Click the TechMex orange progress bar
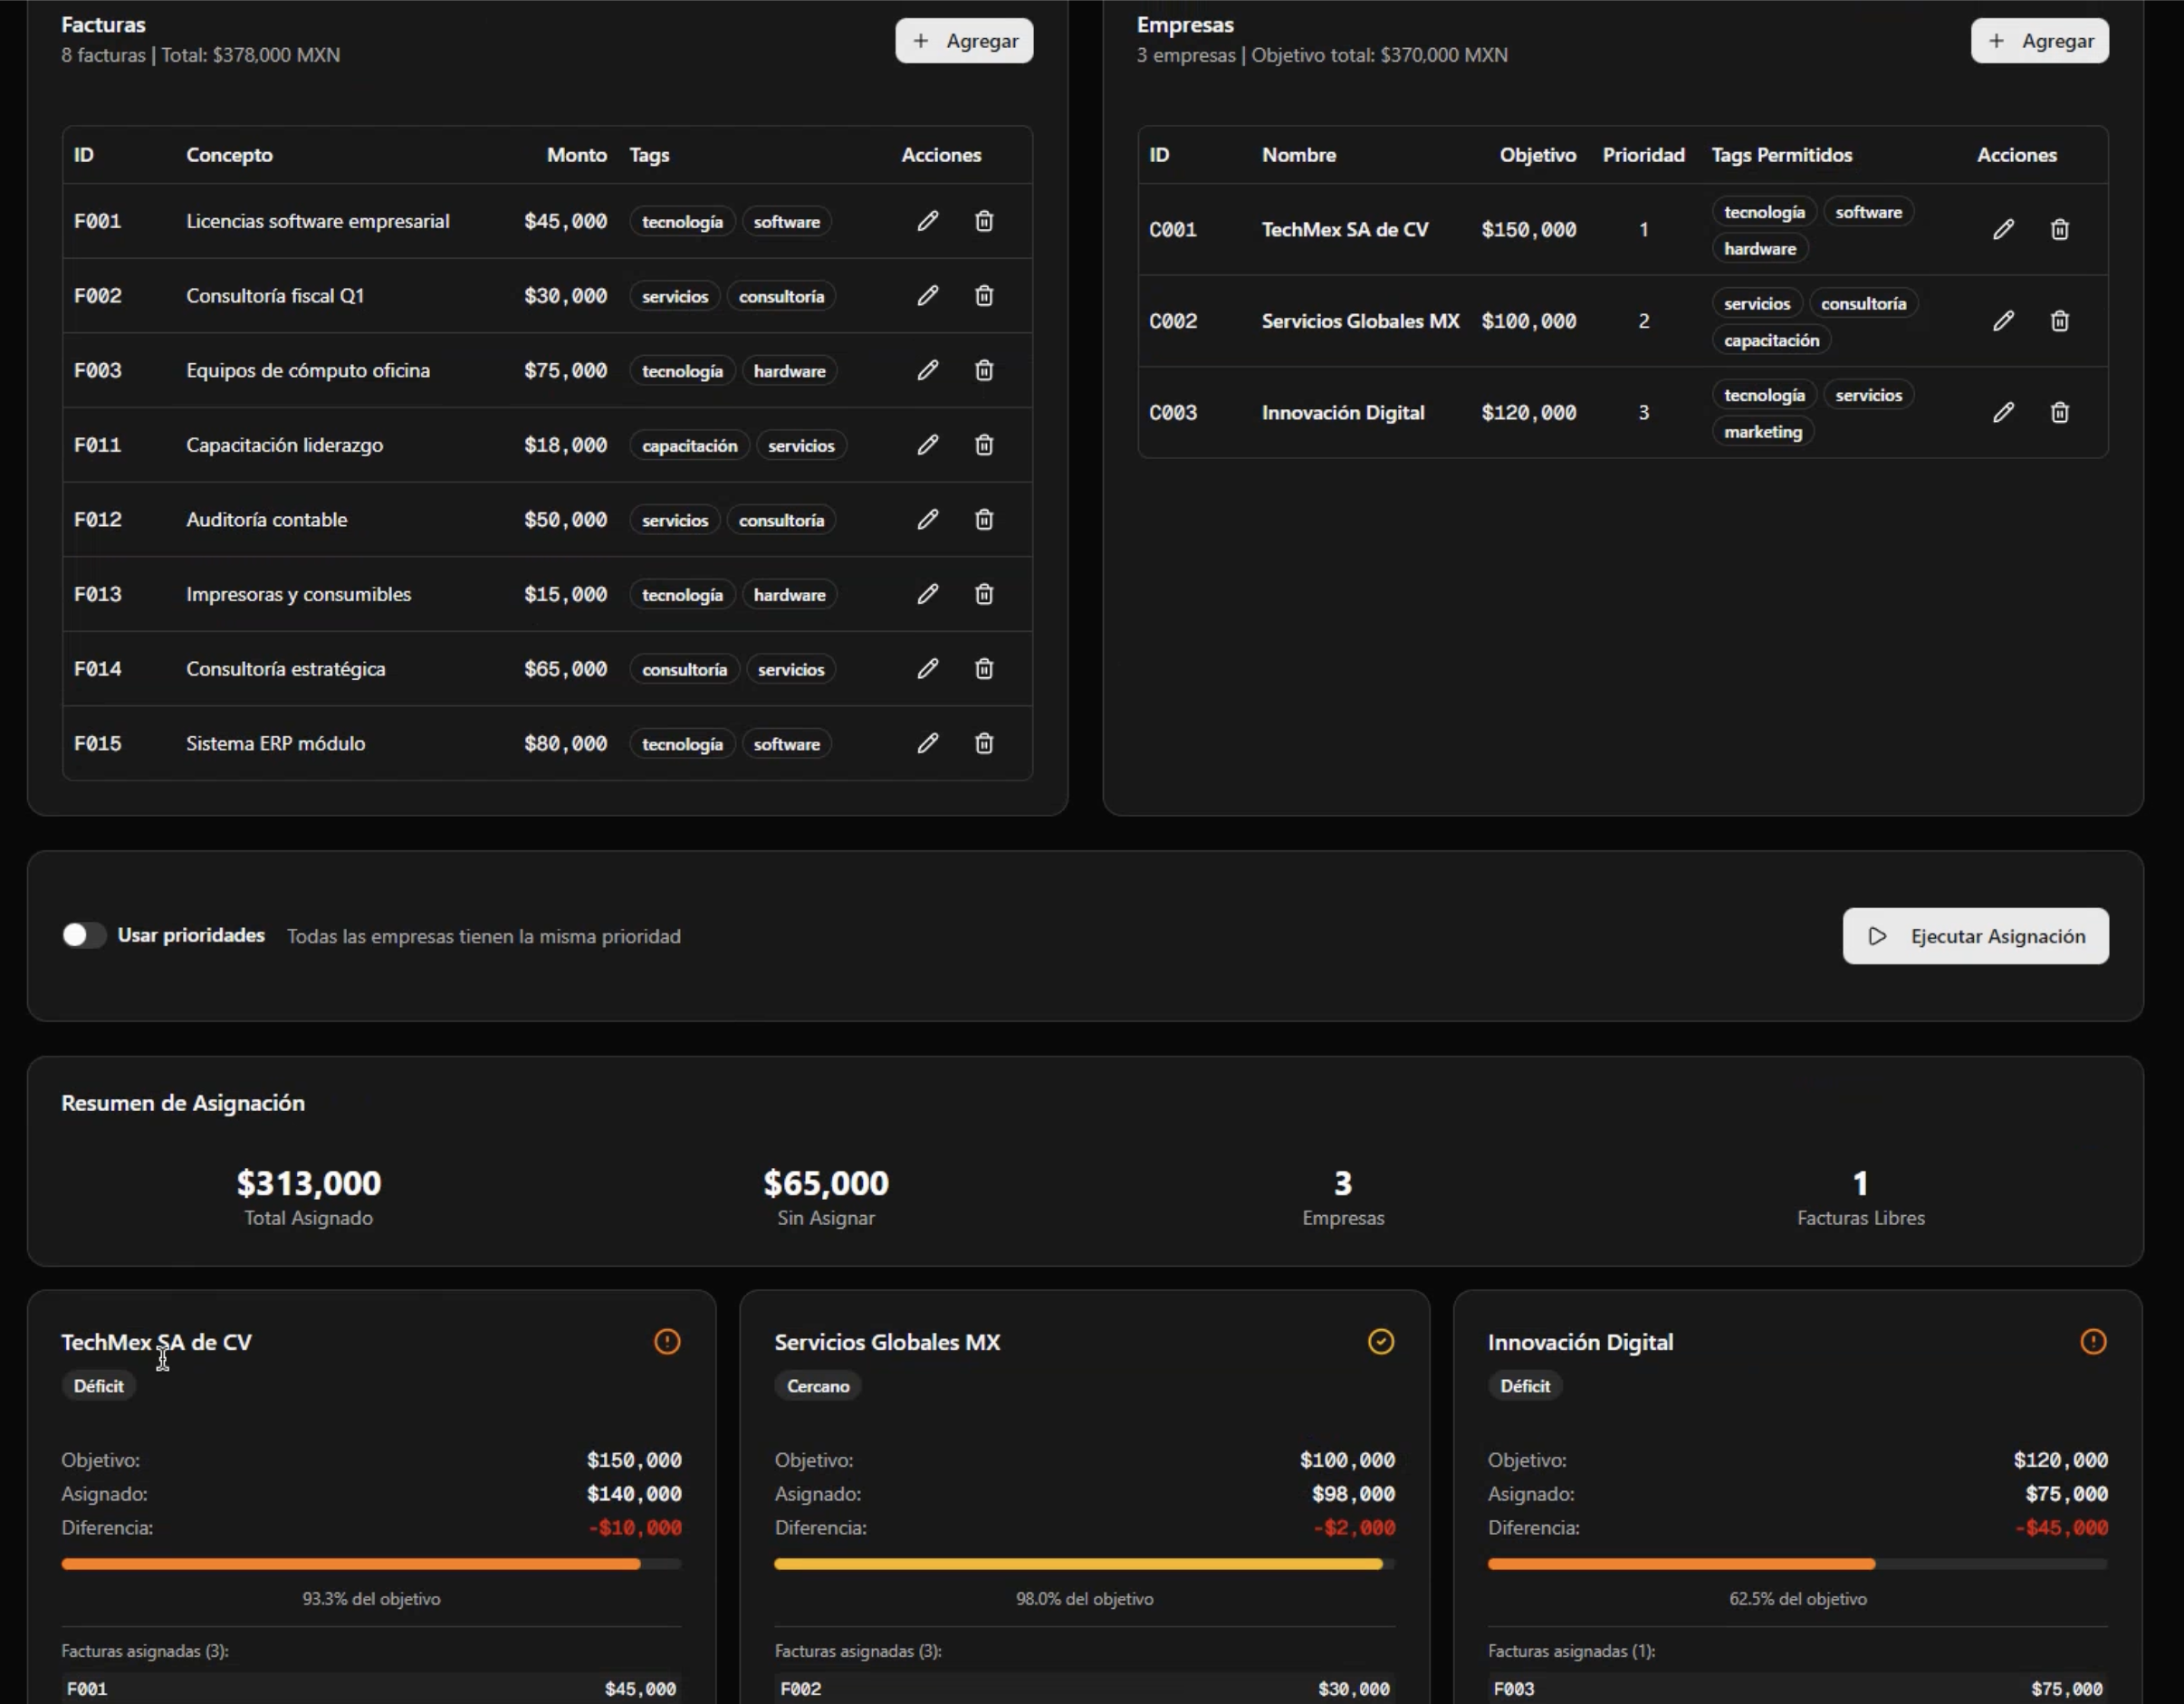 click(350, 1563)
